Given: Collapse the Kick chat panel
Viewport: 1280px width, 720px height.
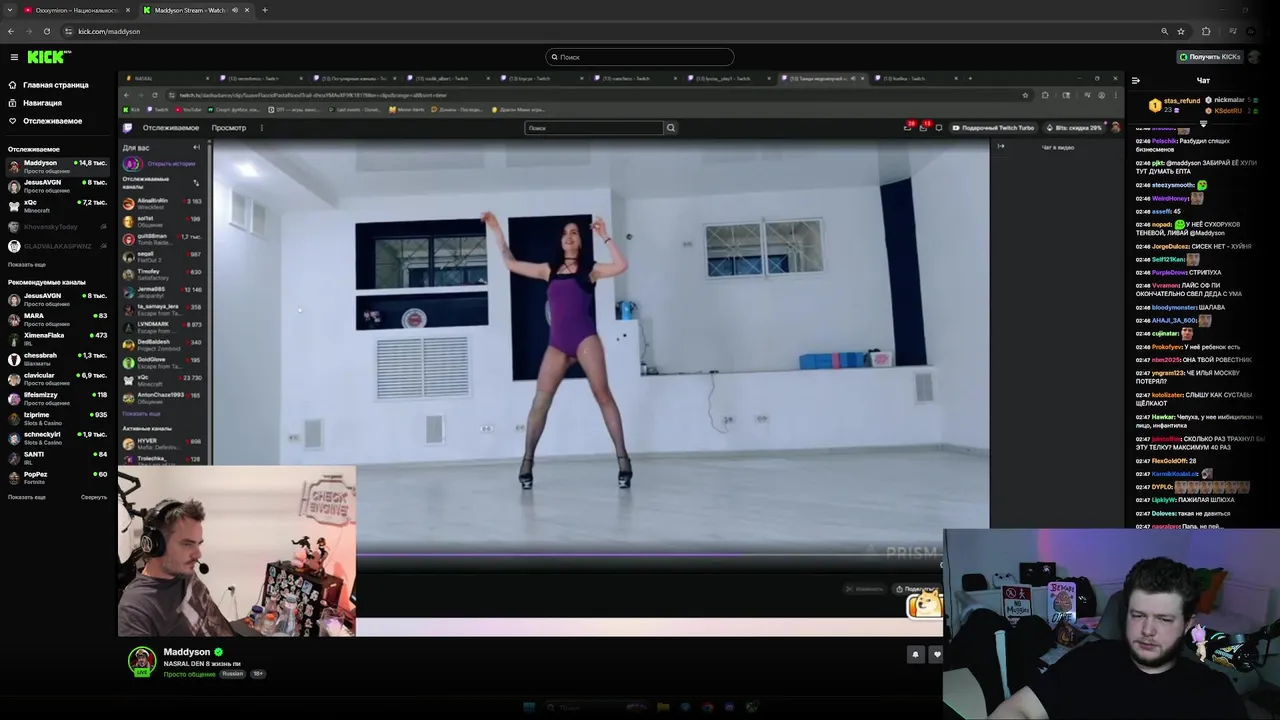Looking at the screenshot, I should (x=1135, y=80).
